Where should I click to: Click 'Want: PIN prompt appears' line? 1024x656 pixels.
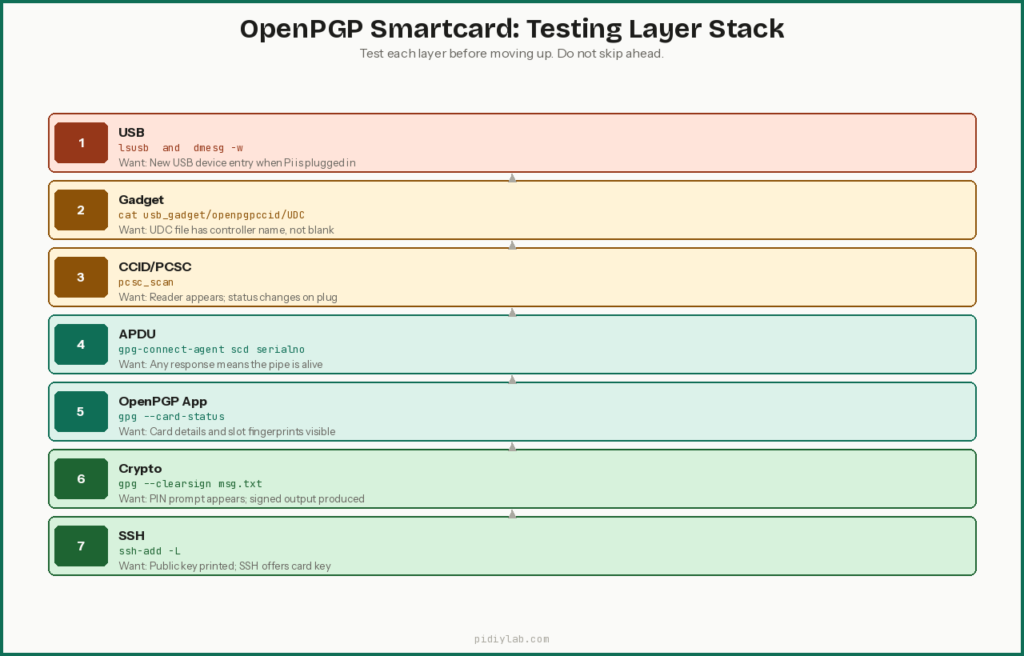pyautogui.click(x=242, y=499)
